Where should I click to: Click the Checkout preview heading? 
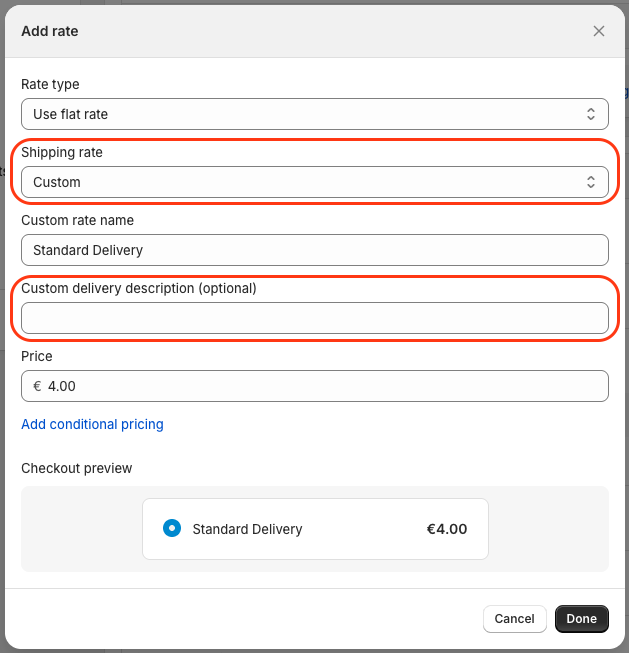tap(77, 469)
